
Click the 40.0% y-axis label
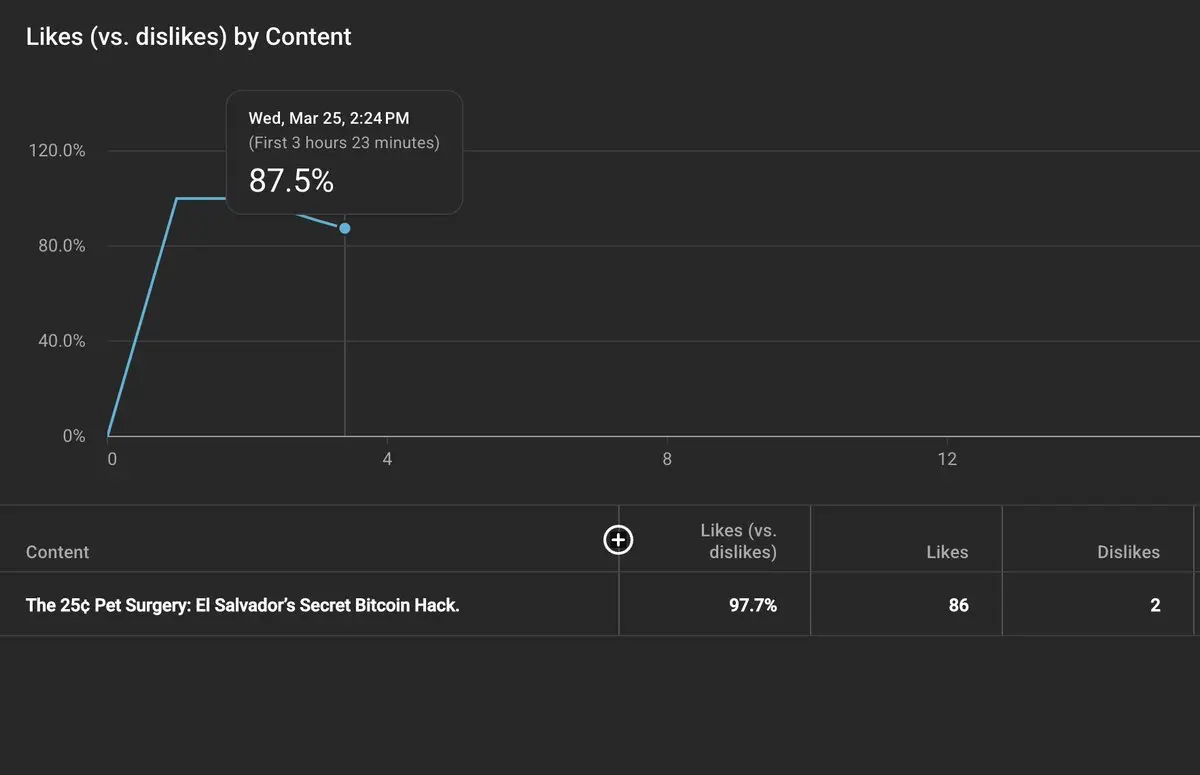[62, 341]
